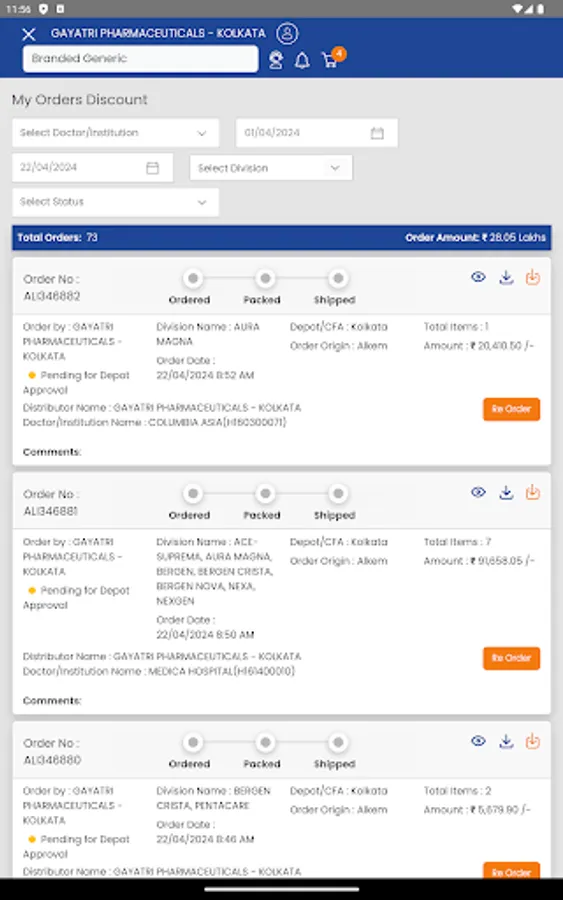The width and height of the screenshot is (563, 900).
Task: Expand the Select Division dropdown
Action: [x=271, y=168]
